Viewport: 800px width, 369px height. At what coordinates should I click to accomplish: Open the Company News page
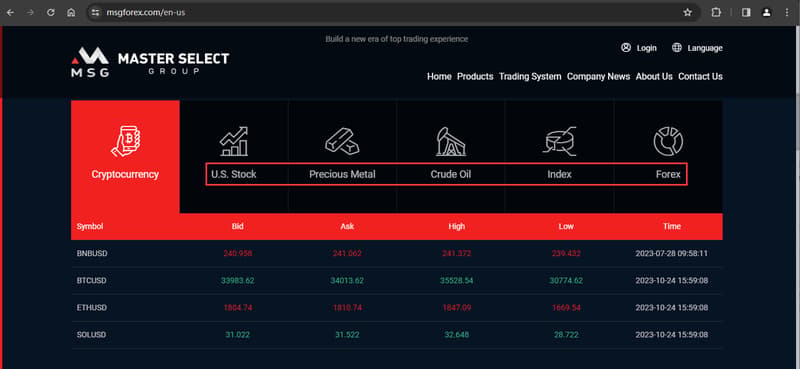click(x=598, y=77)
